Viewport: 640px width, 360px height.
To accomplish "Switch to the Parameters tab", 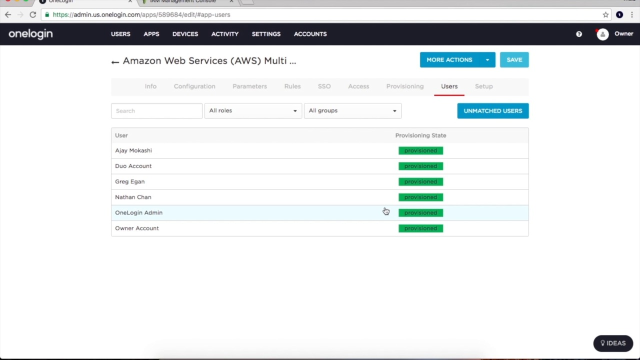I will pos(250,87).
